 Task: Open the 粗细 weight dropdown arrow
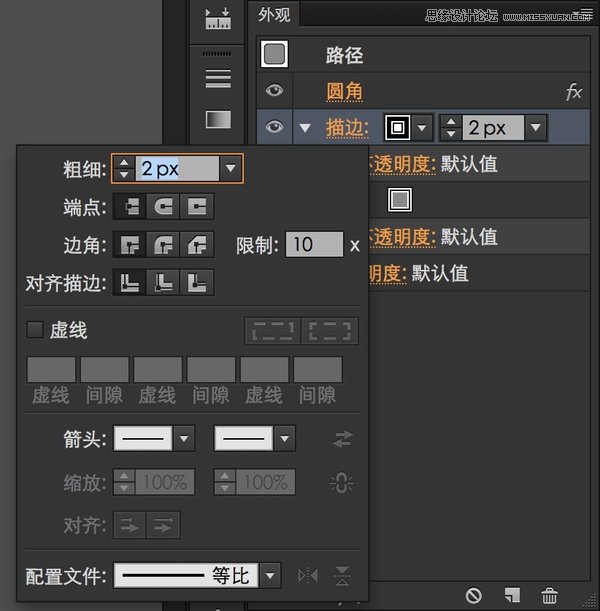pos(231,168)
